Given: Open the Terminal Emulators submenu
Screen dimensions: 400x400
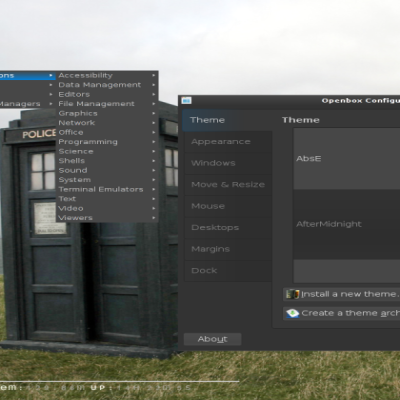Looking at the screenshot, I should [x=107, y=189].
